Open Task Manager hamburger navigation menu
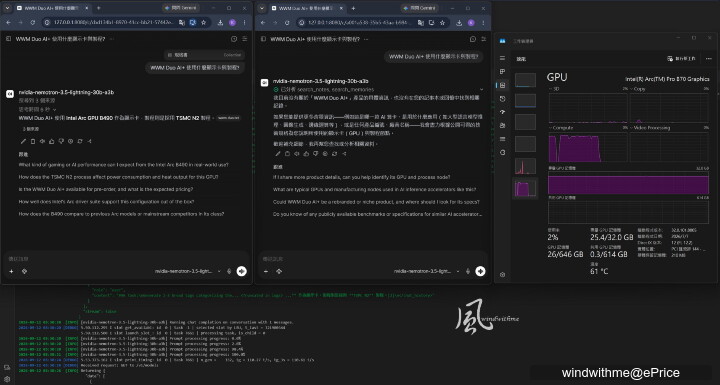720x385 pixels. point(502,58)
